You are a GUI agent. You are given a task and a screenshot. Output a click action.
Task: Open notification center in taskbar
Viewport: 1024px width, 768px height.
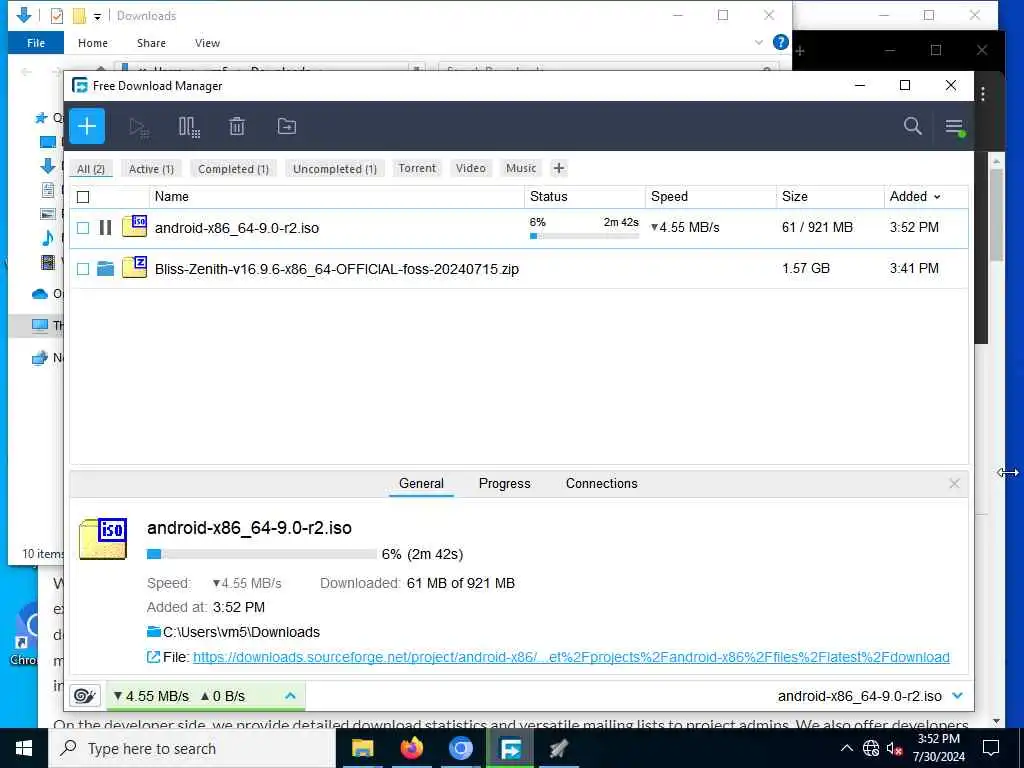[x=991, y=748]
